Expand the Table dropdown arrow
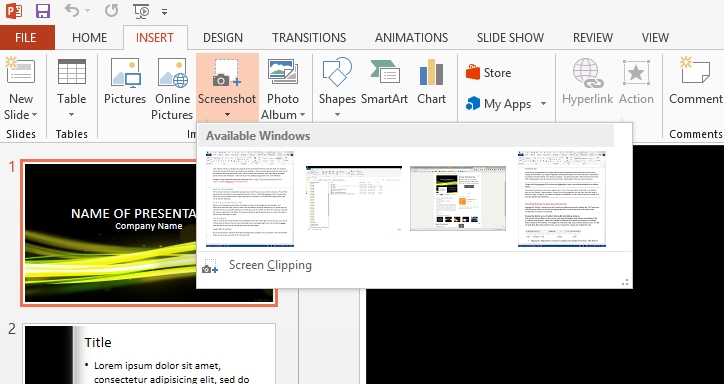Image resolution: width=724 pixels, height=384 pixels. (72, 114)
